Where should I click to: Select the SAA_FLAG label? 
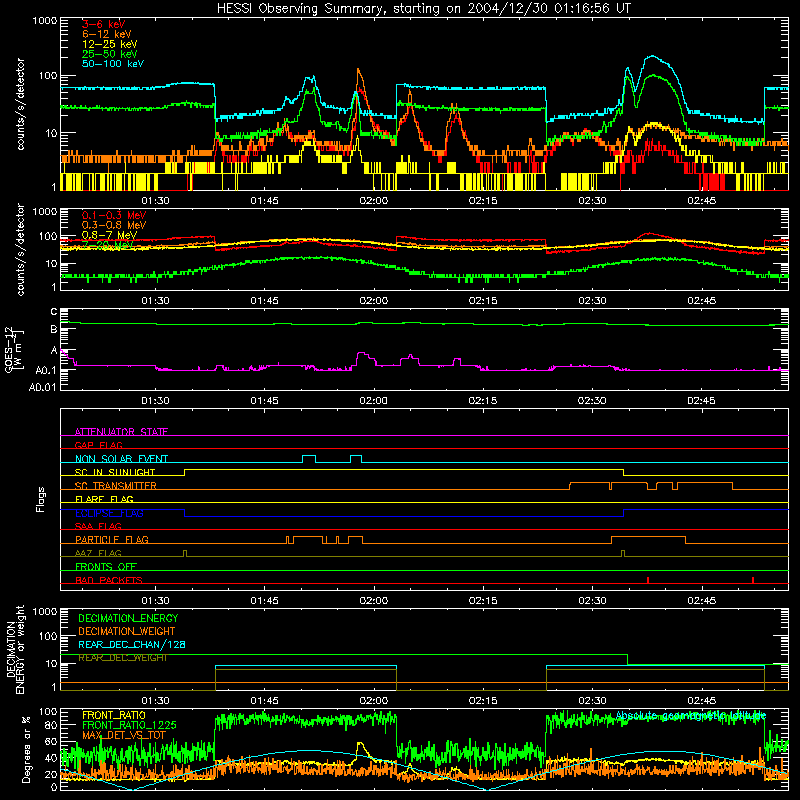[x=98, y=526]
